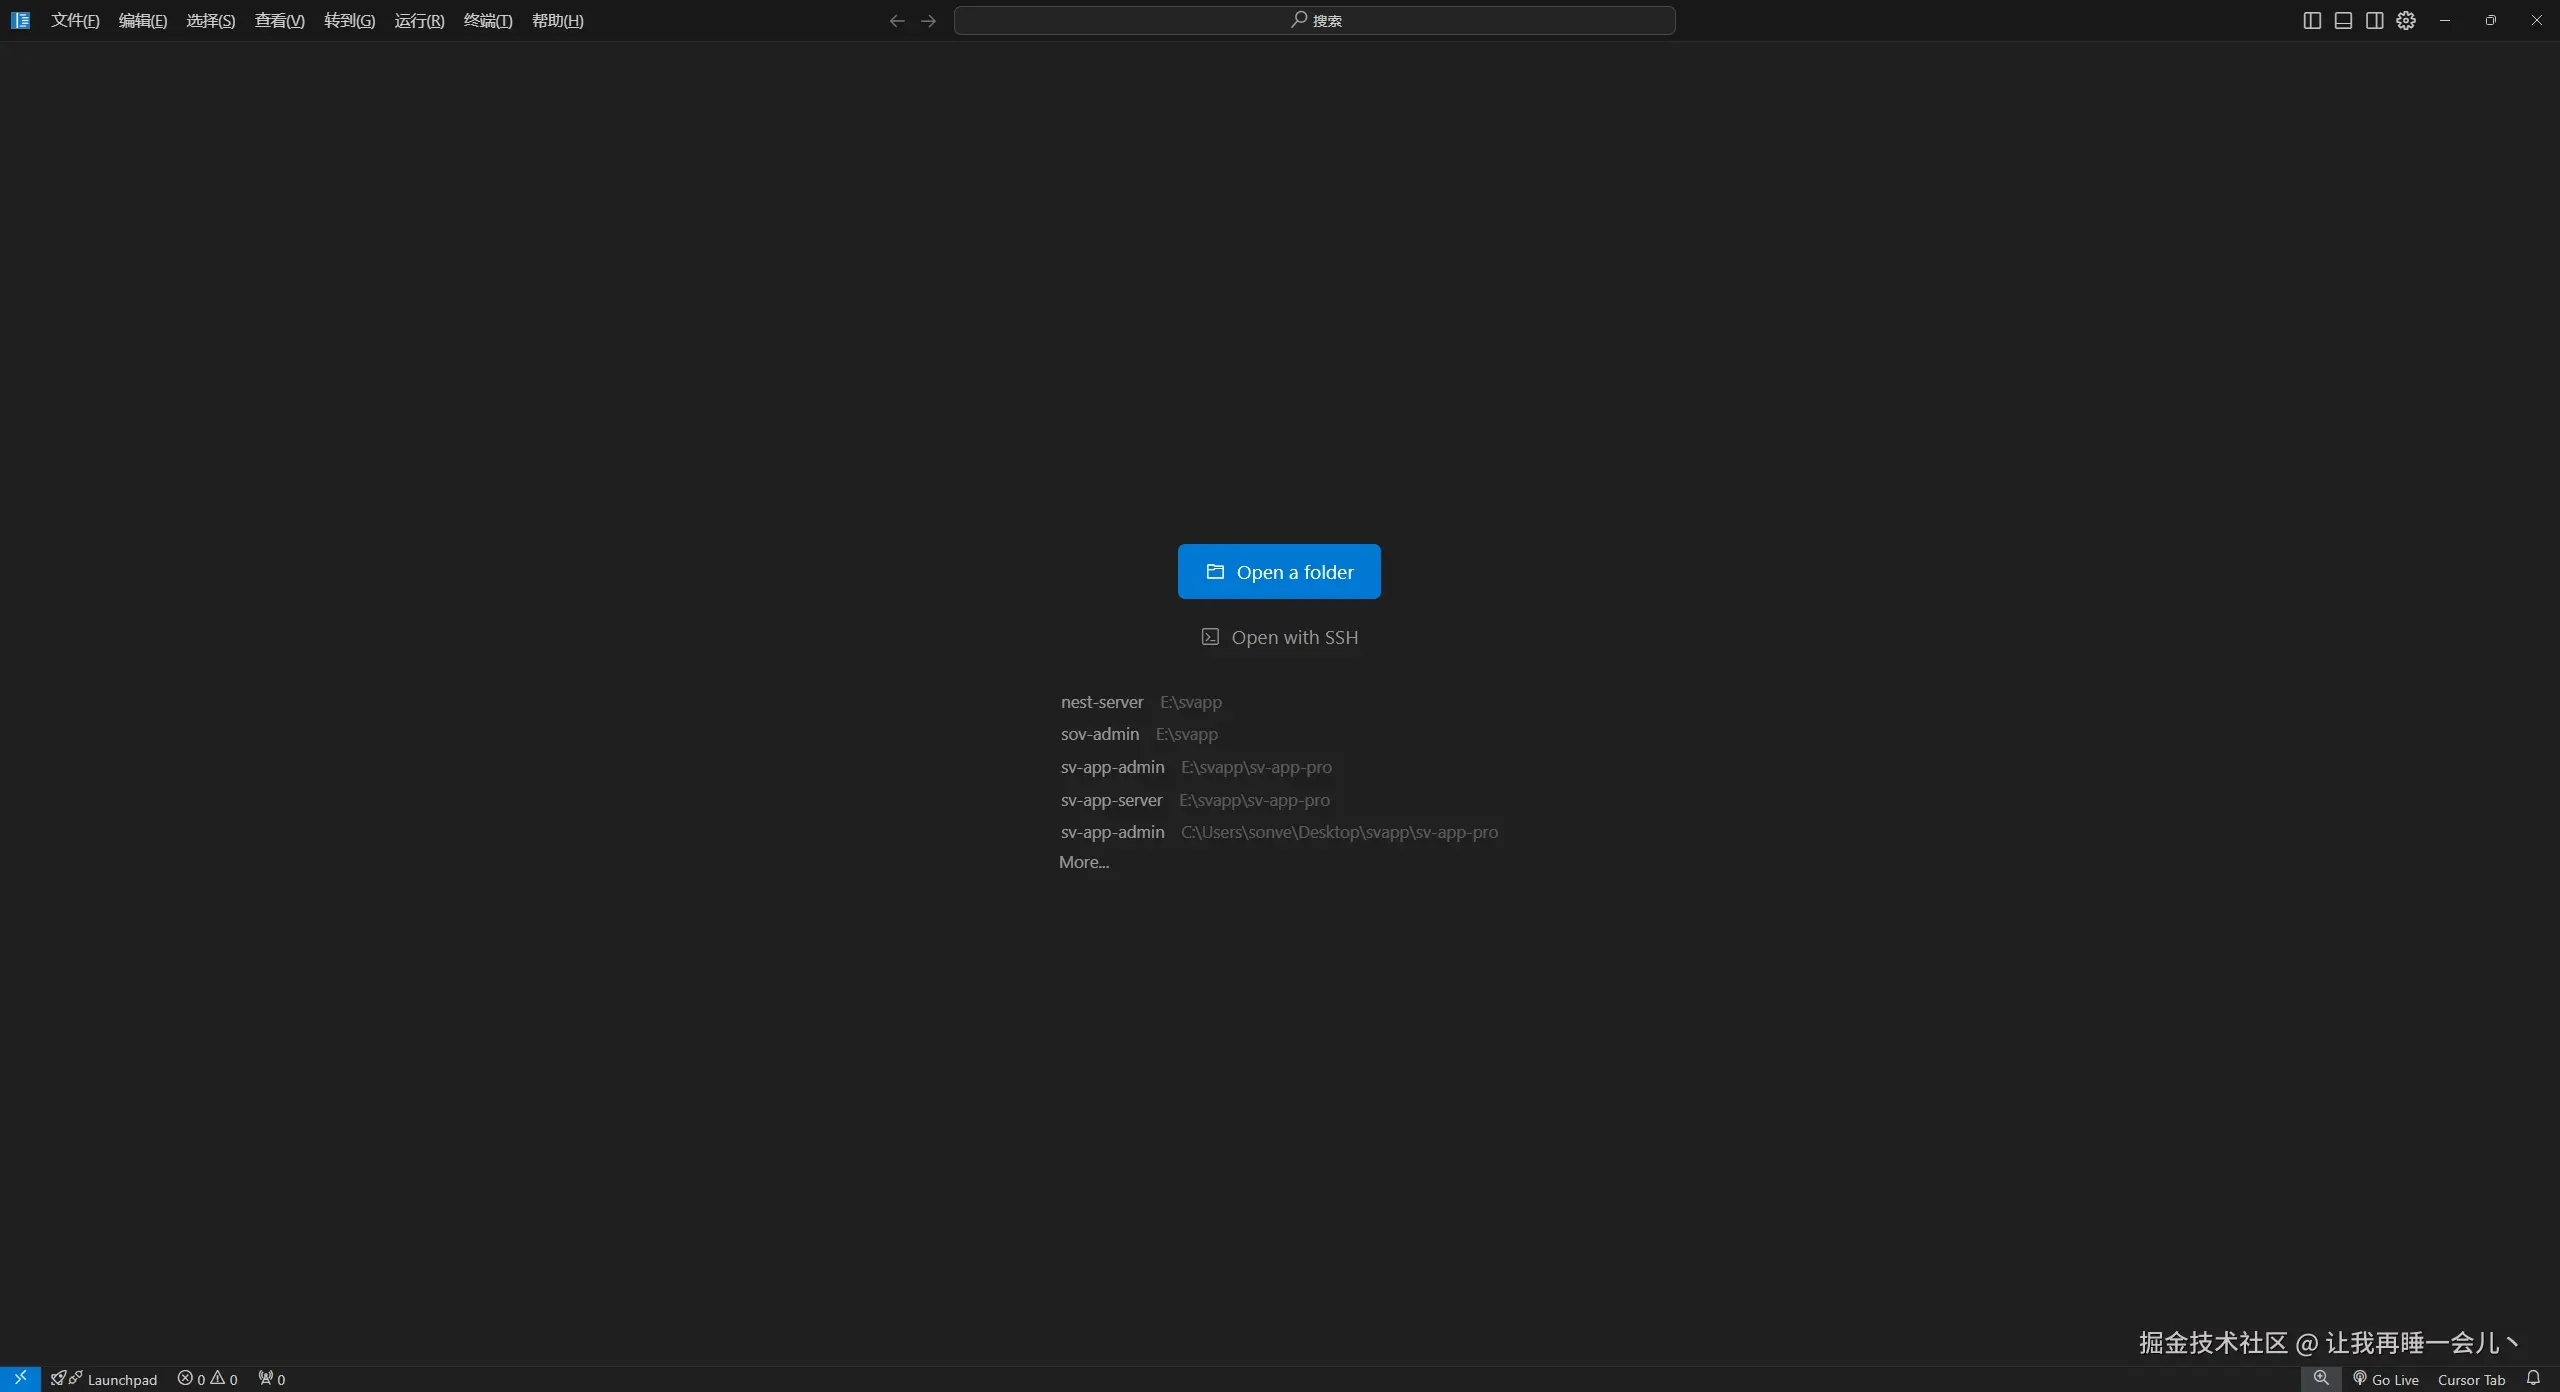Open errors and warnings problems indicator
The image size is (2560, 1392).
[208, 1380]
